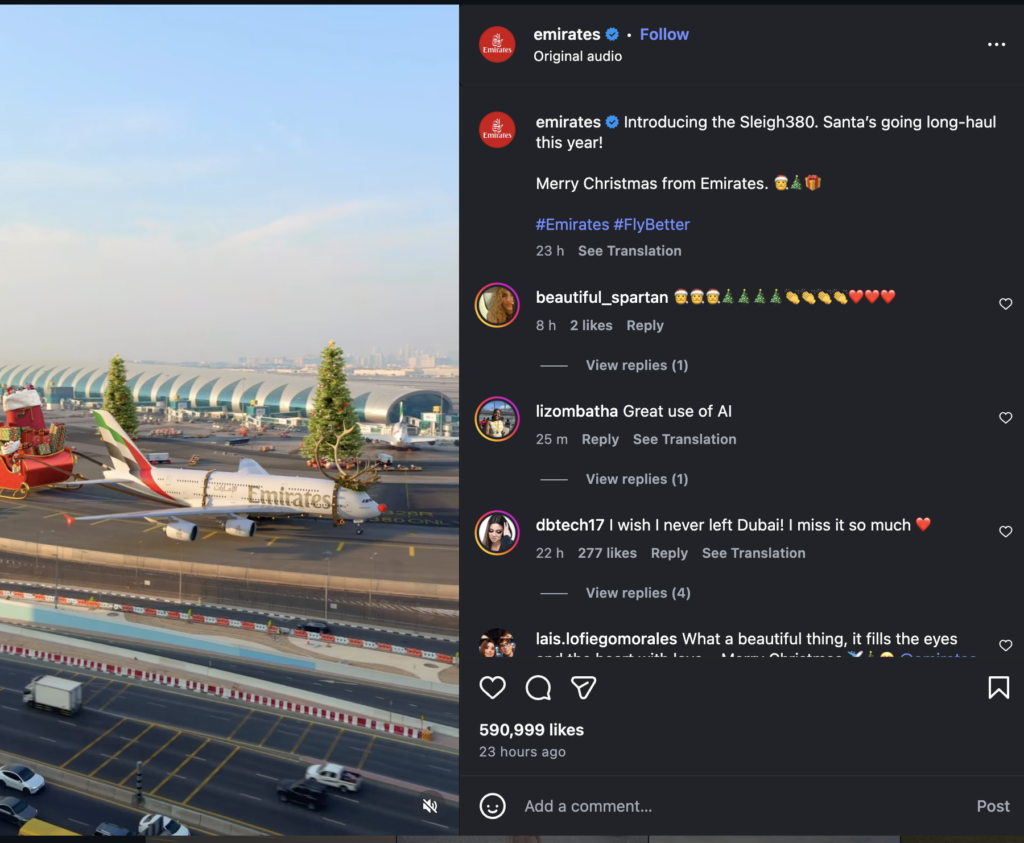
Task: Open beautiful_spartan's profile picture
Action: (x=497, y=305)
